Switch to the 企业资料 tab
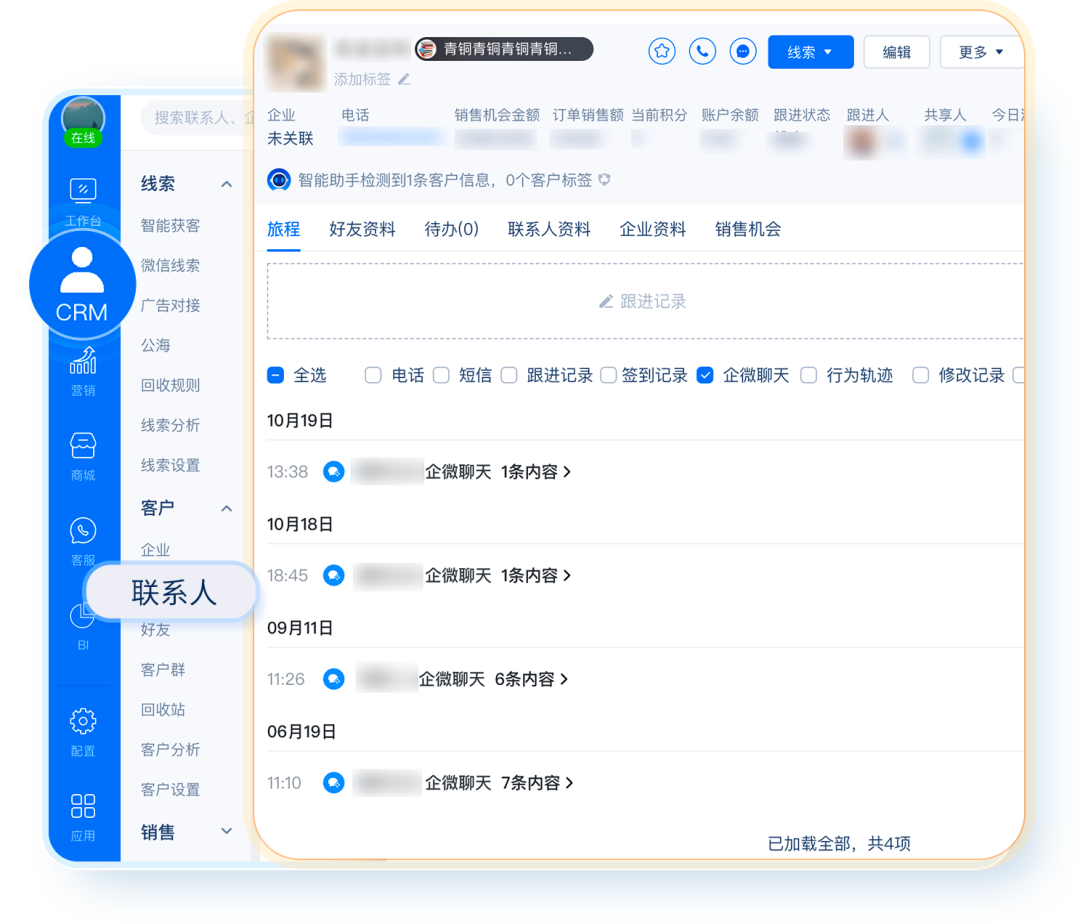Viewport: 1080px width, 924px height. (x=652, y=229)
